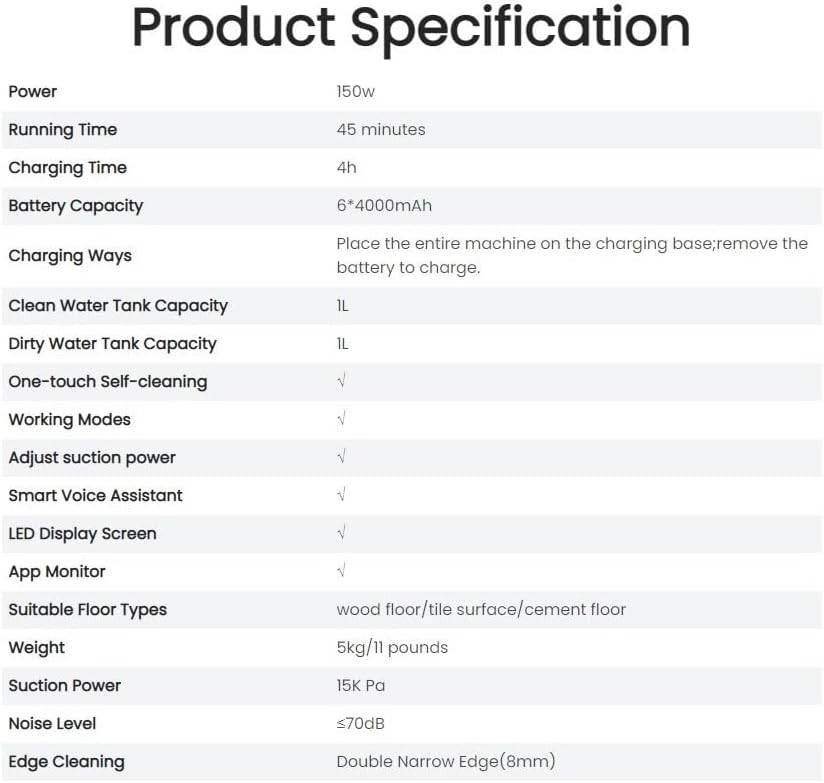
Task: Click the Power row label
Action: coord(33,91)
